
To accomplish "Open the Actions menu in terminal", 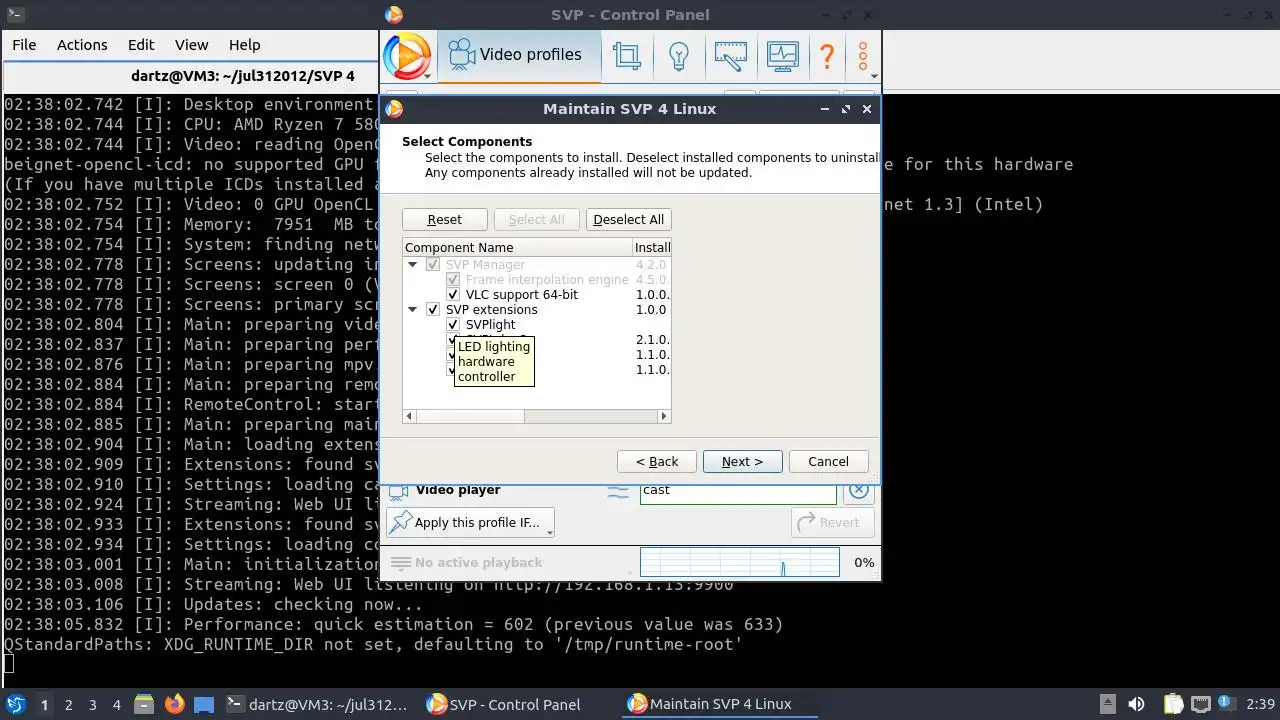I will 82,45.
